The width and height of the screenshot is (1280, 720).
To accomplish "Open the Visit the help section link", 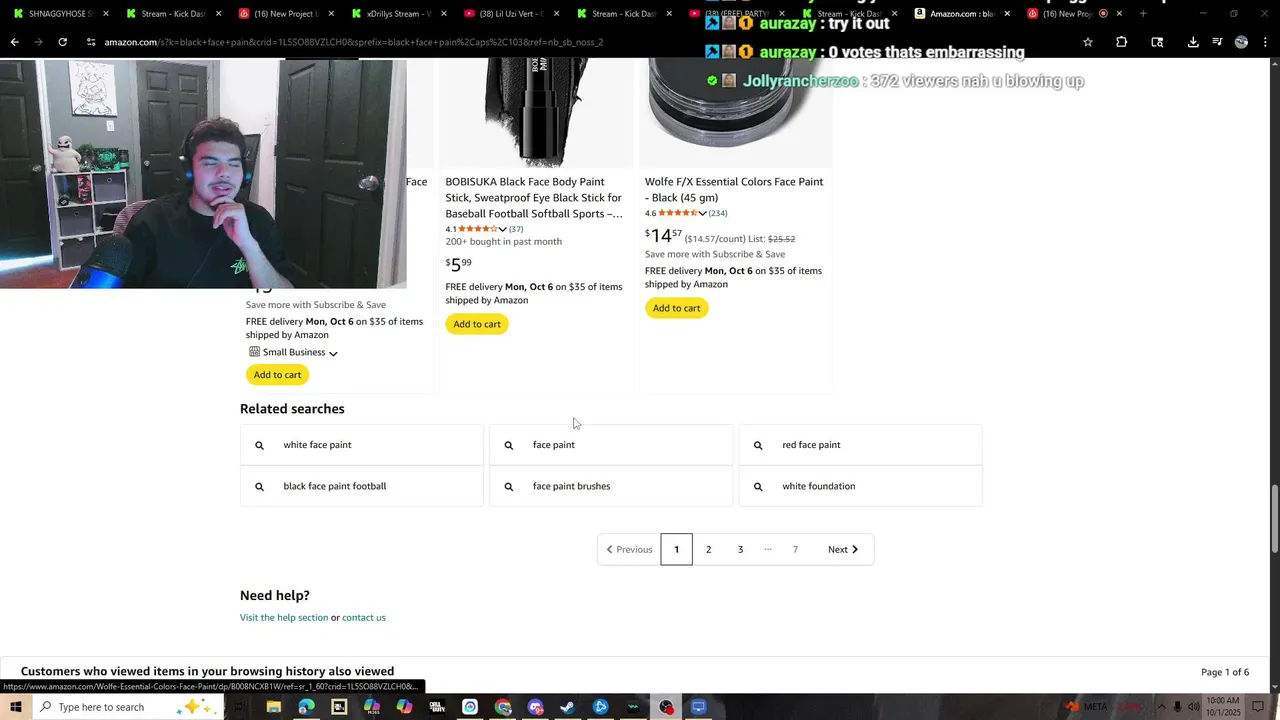I will point(284,617).
